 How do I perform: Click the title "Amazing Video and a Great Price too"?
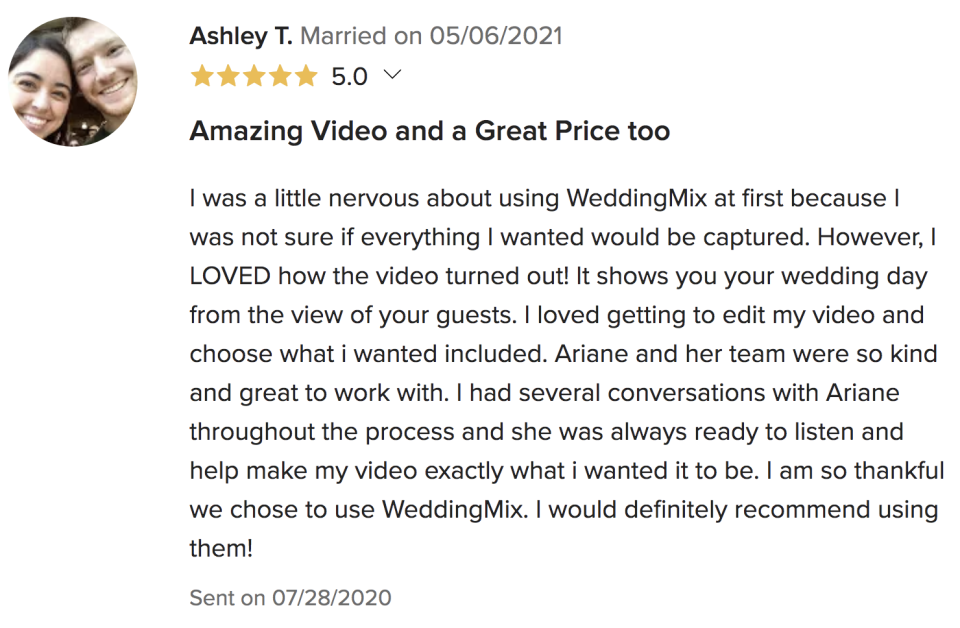[429, 131]
